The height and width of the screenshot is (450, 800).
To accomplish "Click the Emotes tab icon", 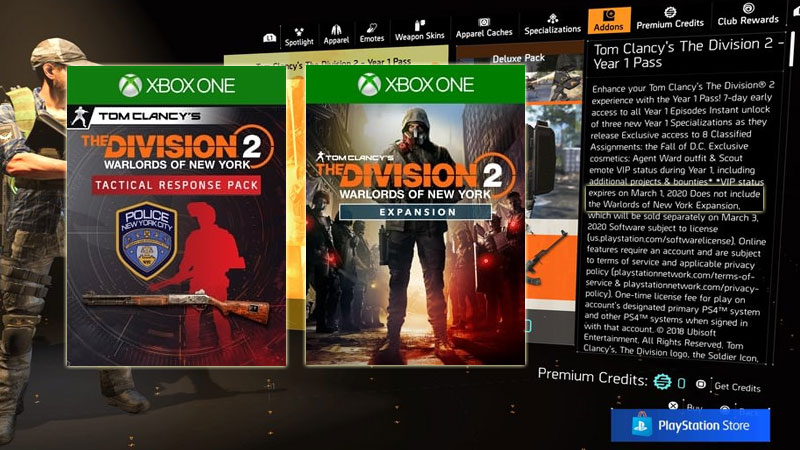I will 371,28.
